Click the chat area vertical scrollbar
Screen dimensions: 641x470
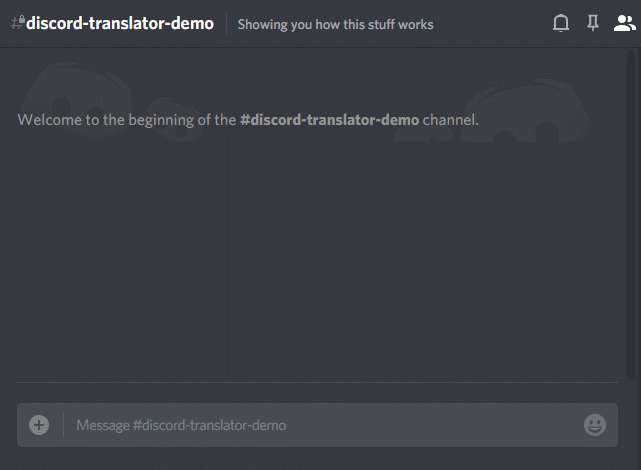pos(632,215)
